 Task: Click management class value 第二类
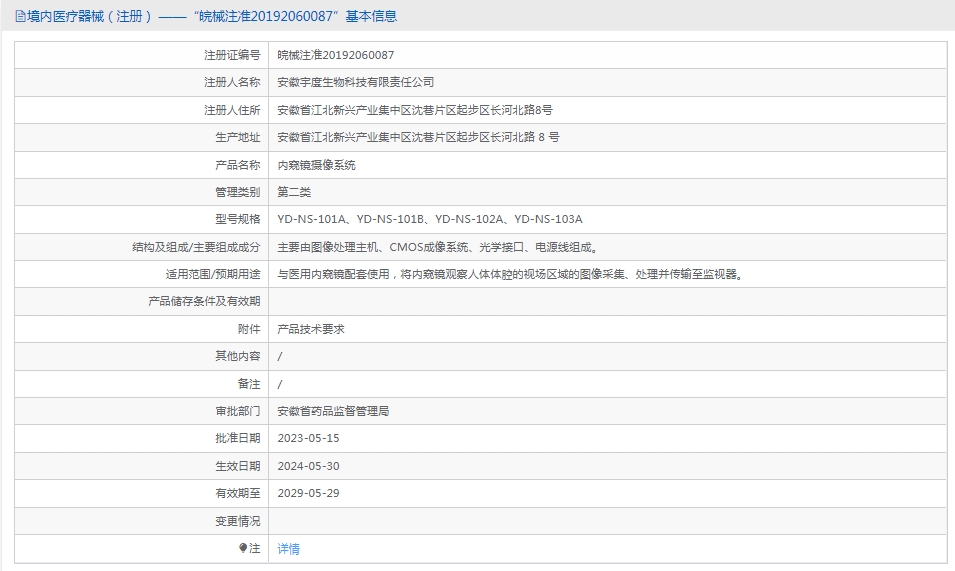coord(294,192)
